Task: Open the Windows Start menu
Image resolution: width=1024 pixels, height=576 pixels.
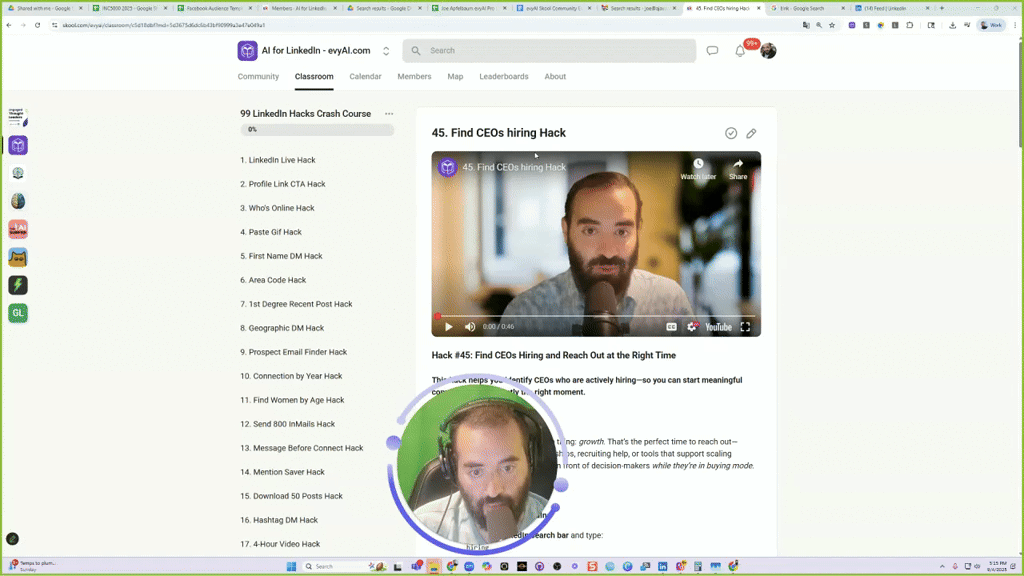Action: [x=291, y=566]
